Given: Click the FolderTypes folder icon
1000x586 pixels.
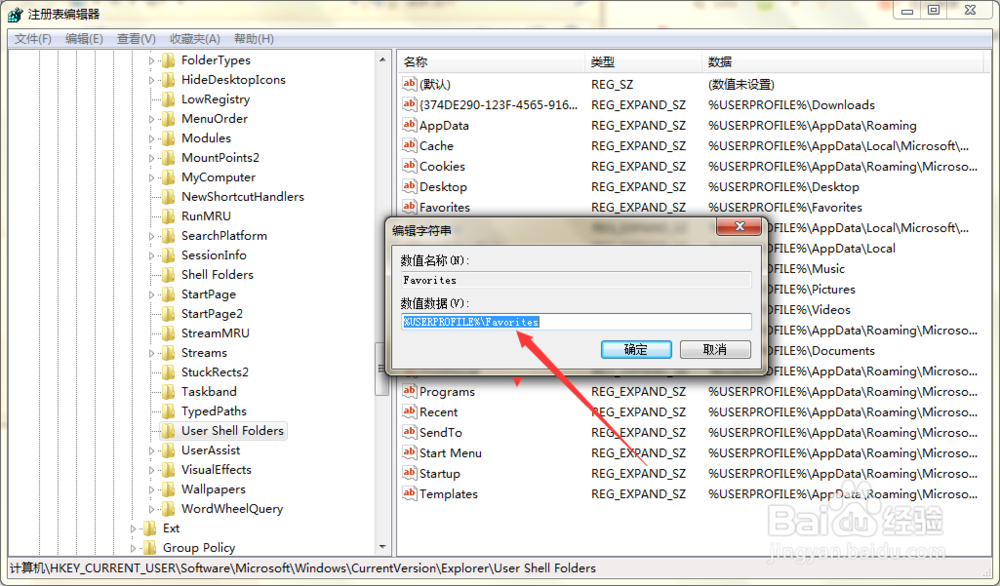Looking at the screenshot, I should coord(168,61).
